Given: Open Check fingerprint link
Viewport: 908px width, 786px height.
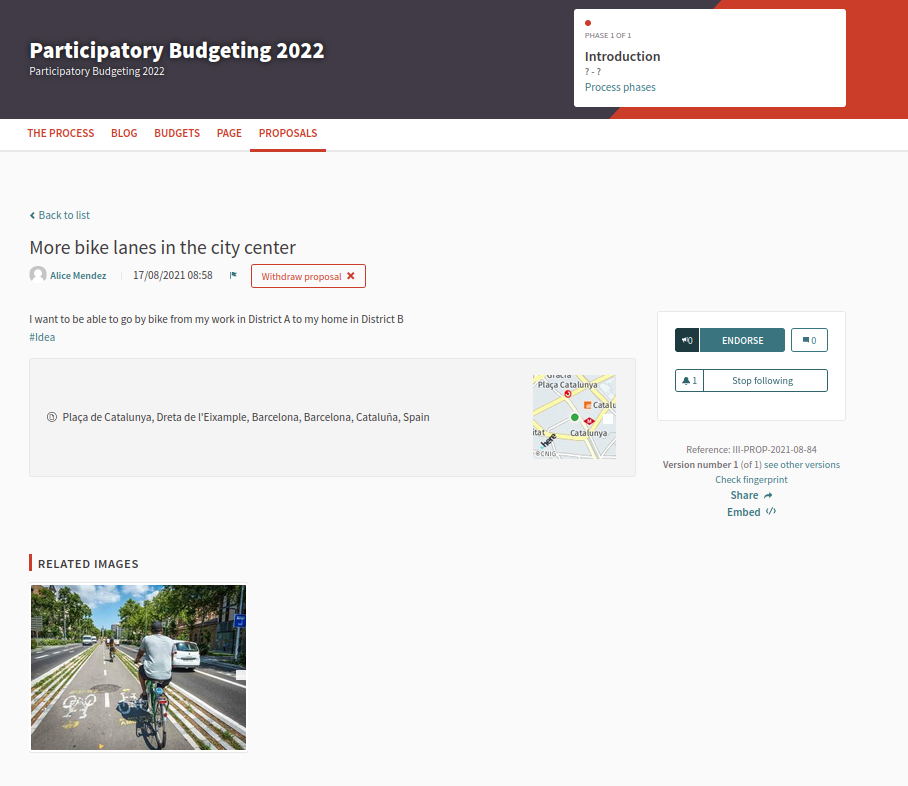Looking at the screenshot, I should pyautogui.click(x=751, y=480).
